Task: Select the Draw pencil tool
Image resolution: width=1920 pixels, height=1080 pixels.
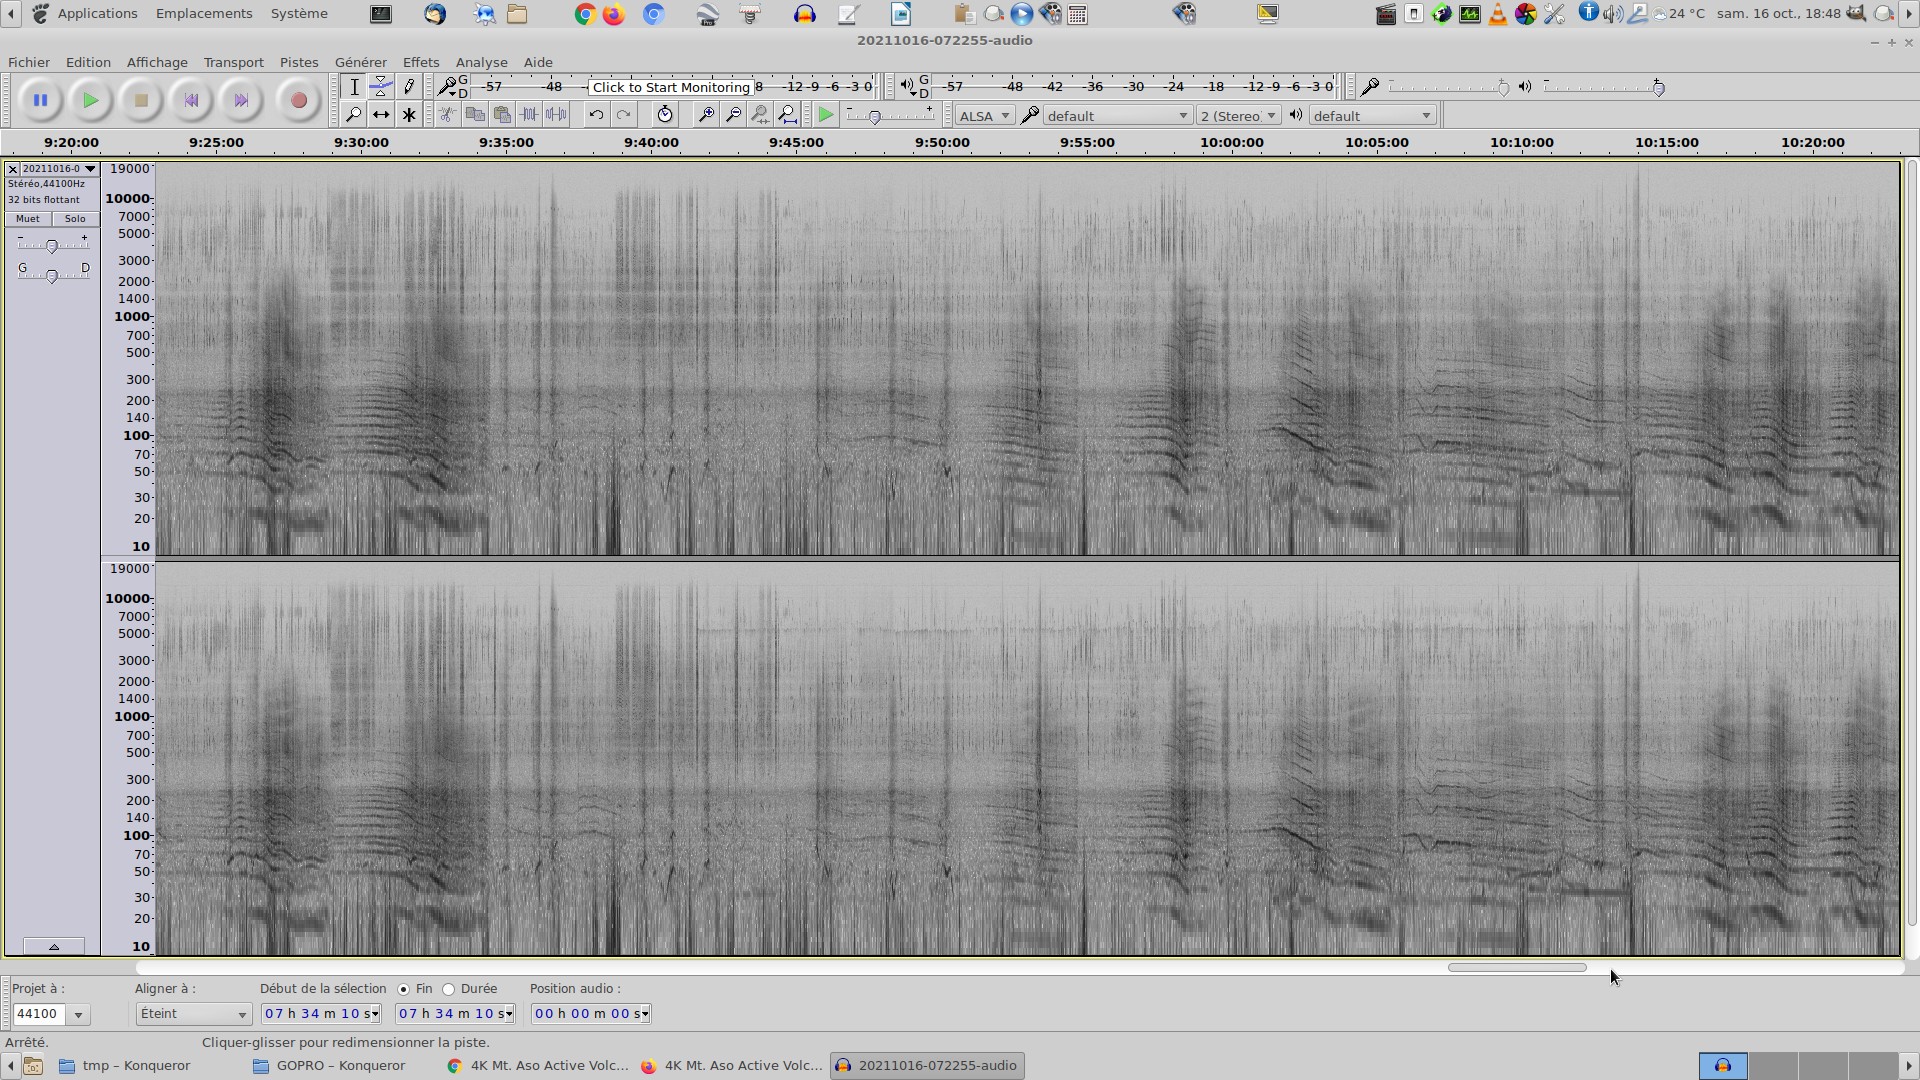Action: pyautogui.click(x=409, y=87)
